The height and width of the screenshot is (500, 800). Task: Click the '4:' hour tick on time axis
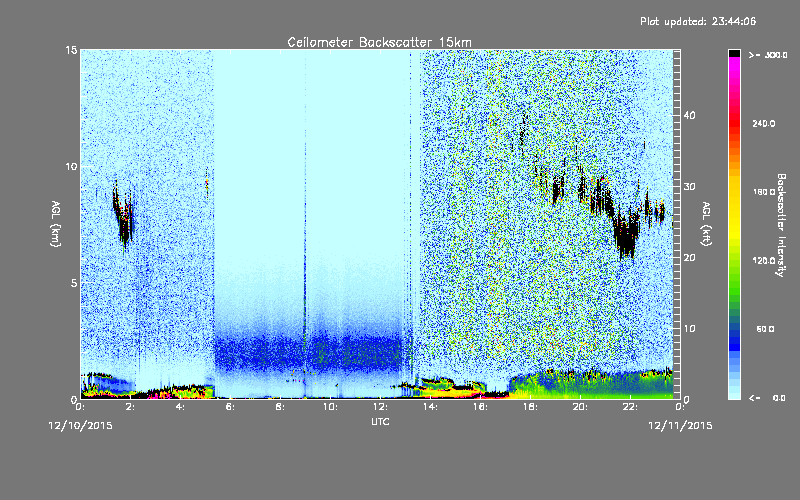(x=181, y=407)
